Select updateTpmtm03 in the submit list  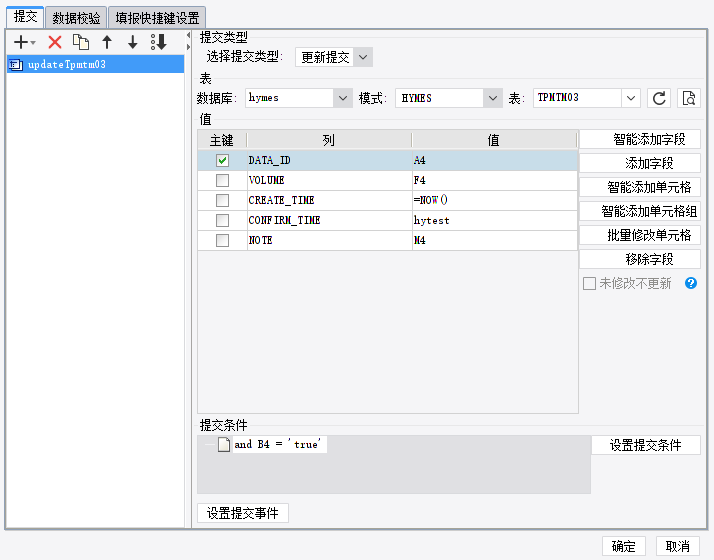click(96, 65)
